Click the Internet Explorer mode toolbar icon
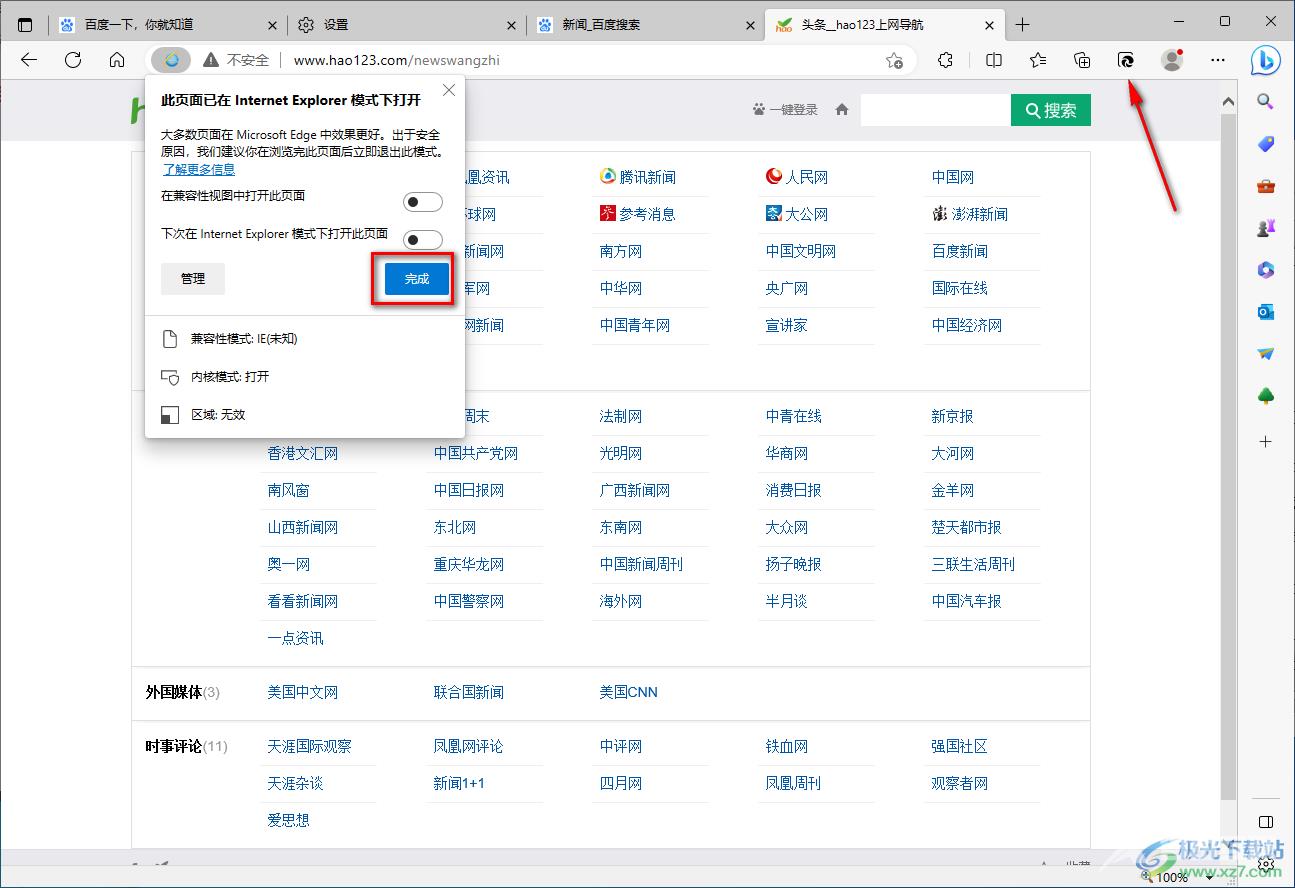This screenshot has width=1295, height=888. click(1126, 60)
